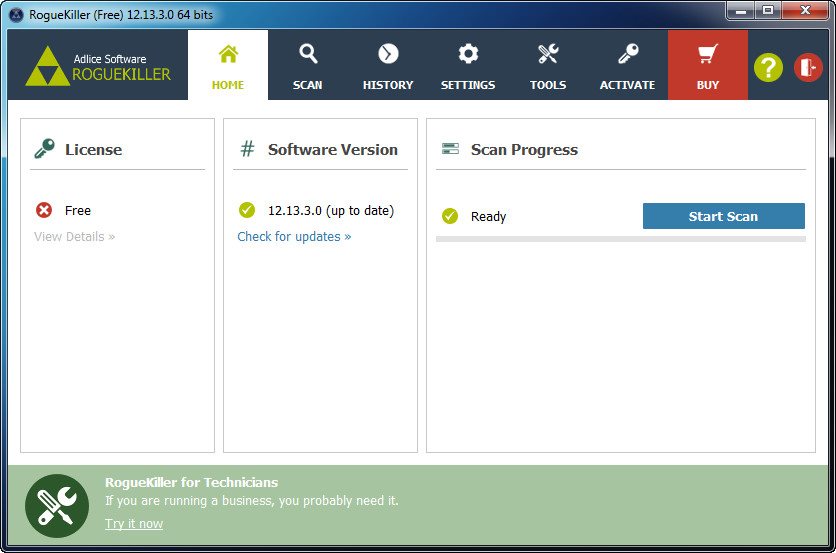Maximize the RogueKiller window
836x553 pixels.
(x=768, y=11)
